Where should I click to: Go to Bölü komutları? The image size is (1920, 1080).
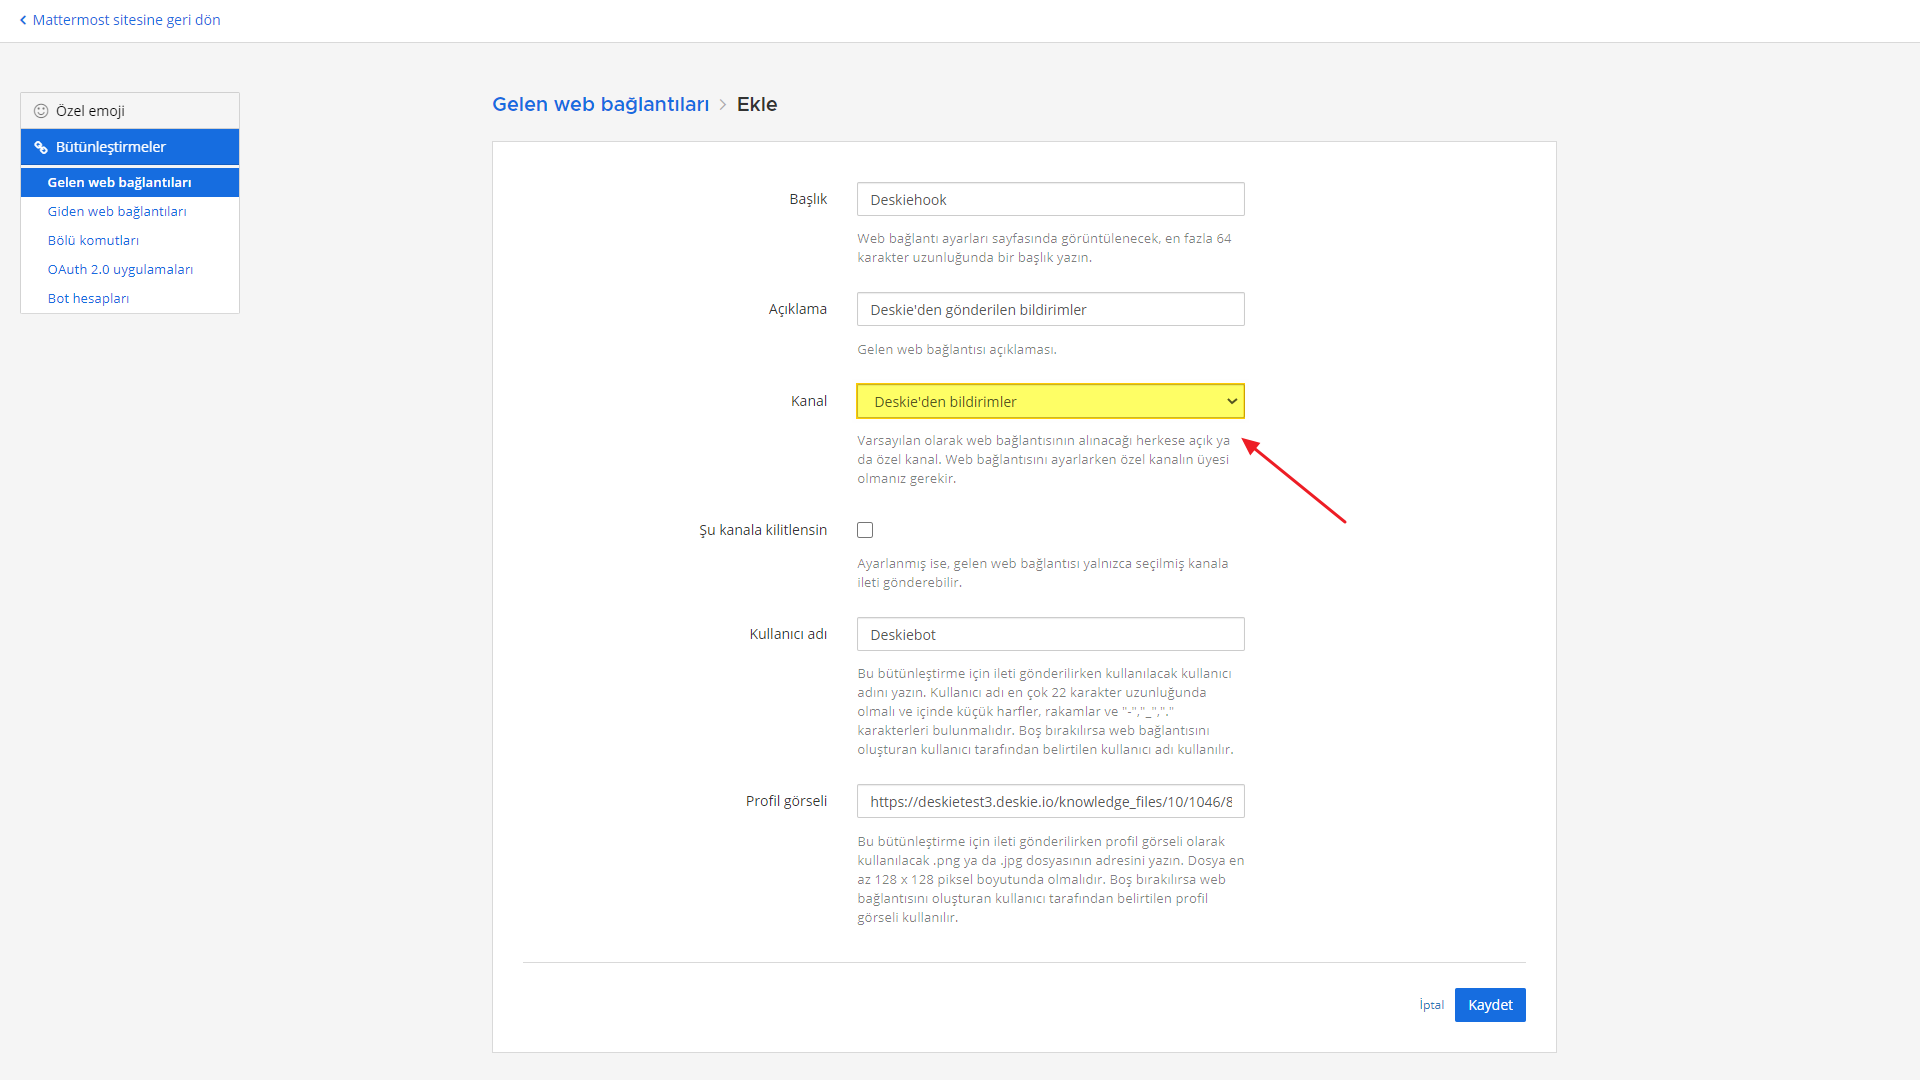click(93, 240)
